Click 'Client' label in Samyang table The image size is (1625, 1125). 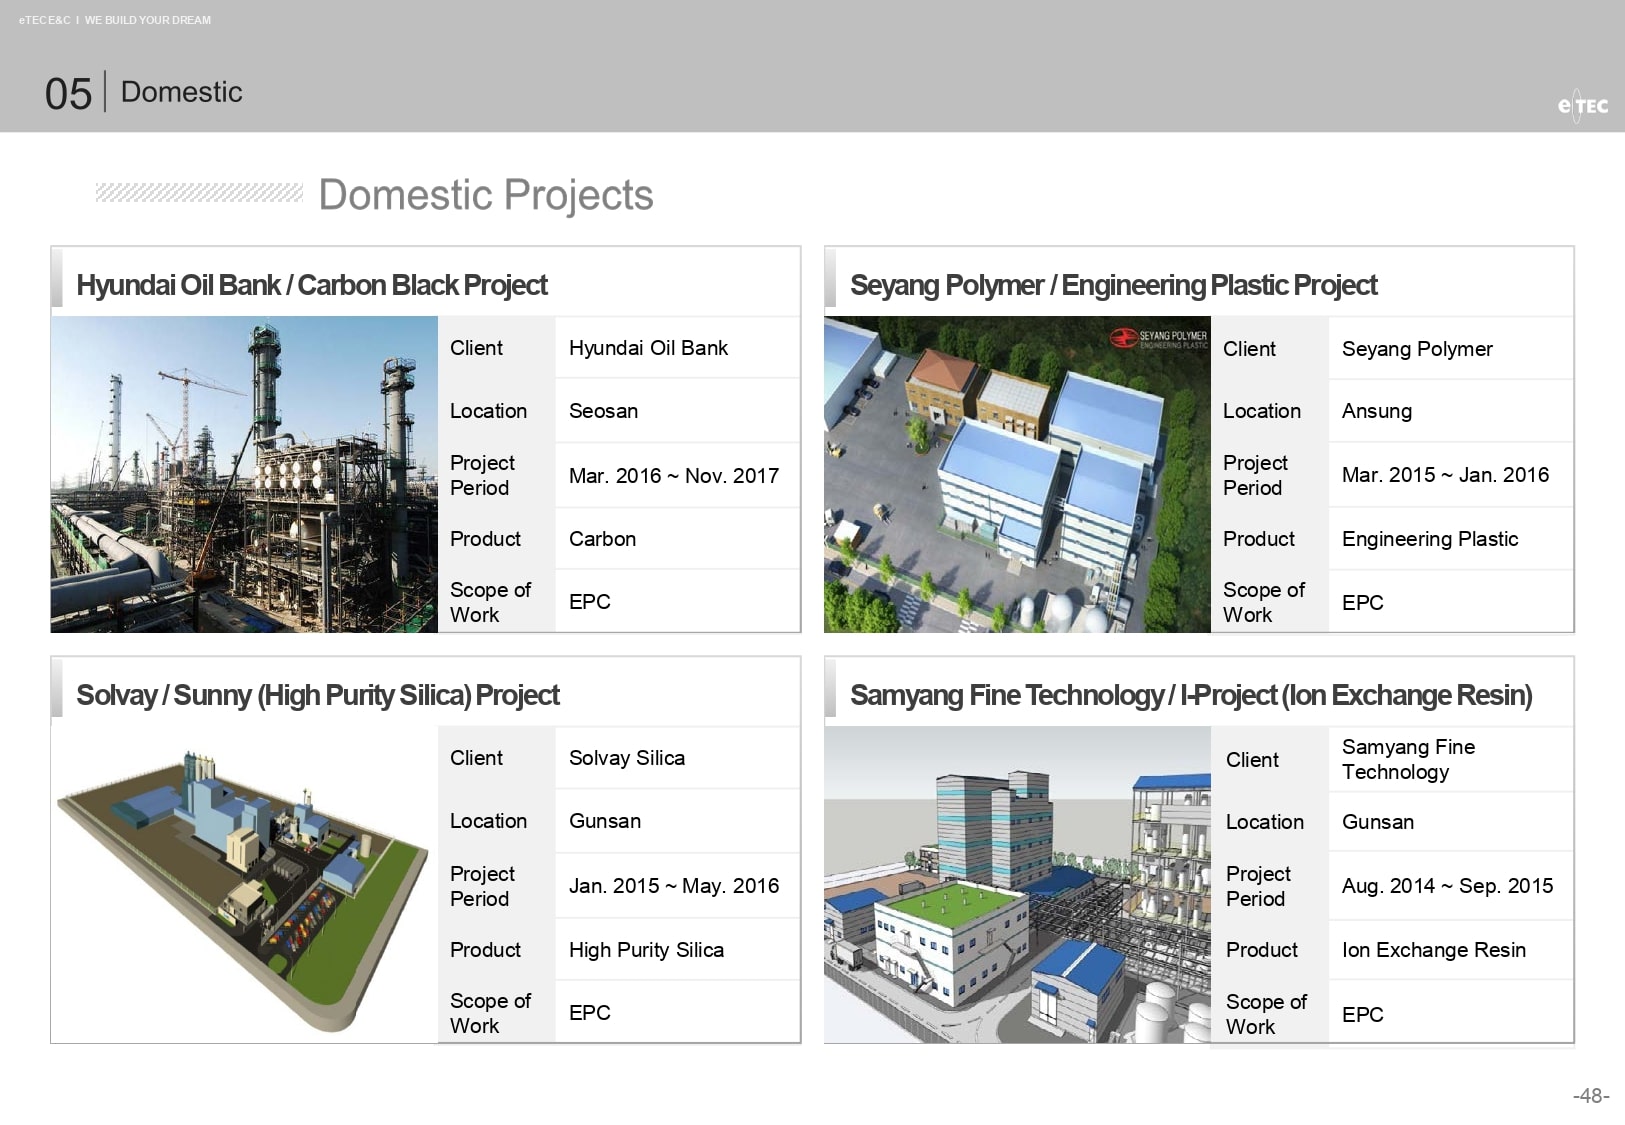(1252, 760)
